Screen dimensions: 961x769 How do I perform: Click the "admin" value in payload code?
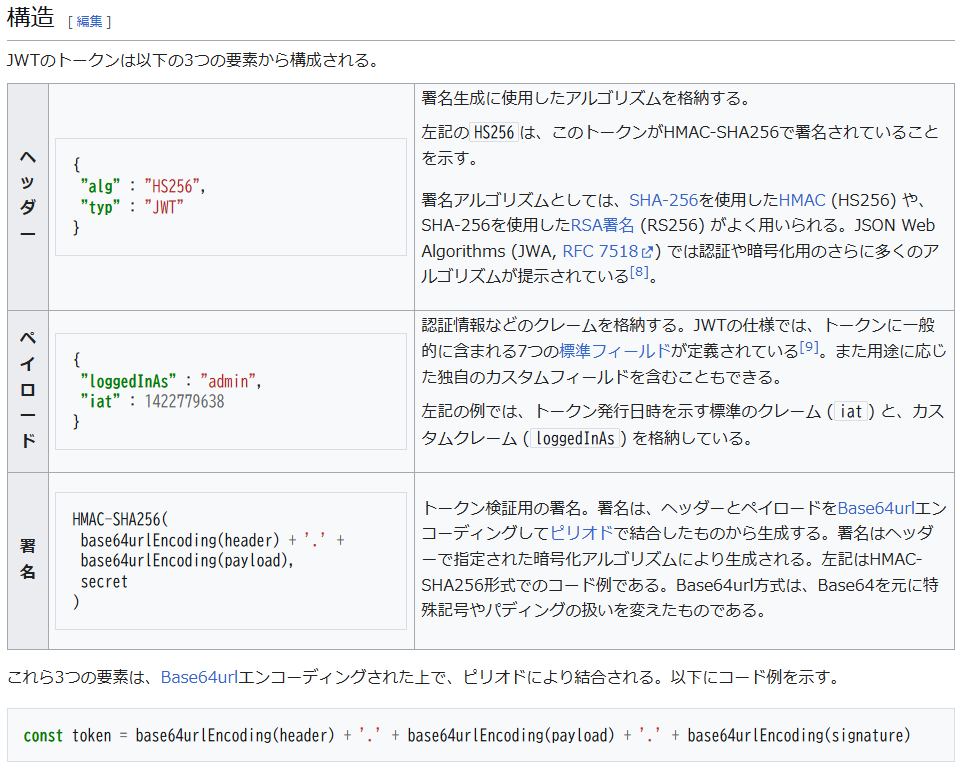[x=228, y=381]
